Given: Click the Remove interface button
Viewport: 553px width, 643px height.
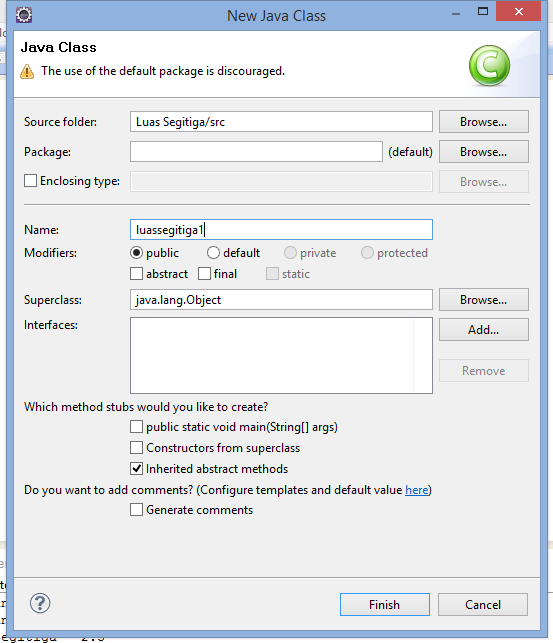Looking at the screenshot, I should [484, 371].
